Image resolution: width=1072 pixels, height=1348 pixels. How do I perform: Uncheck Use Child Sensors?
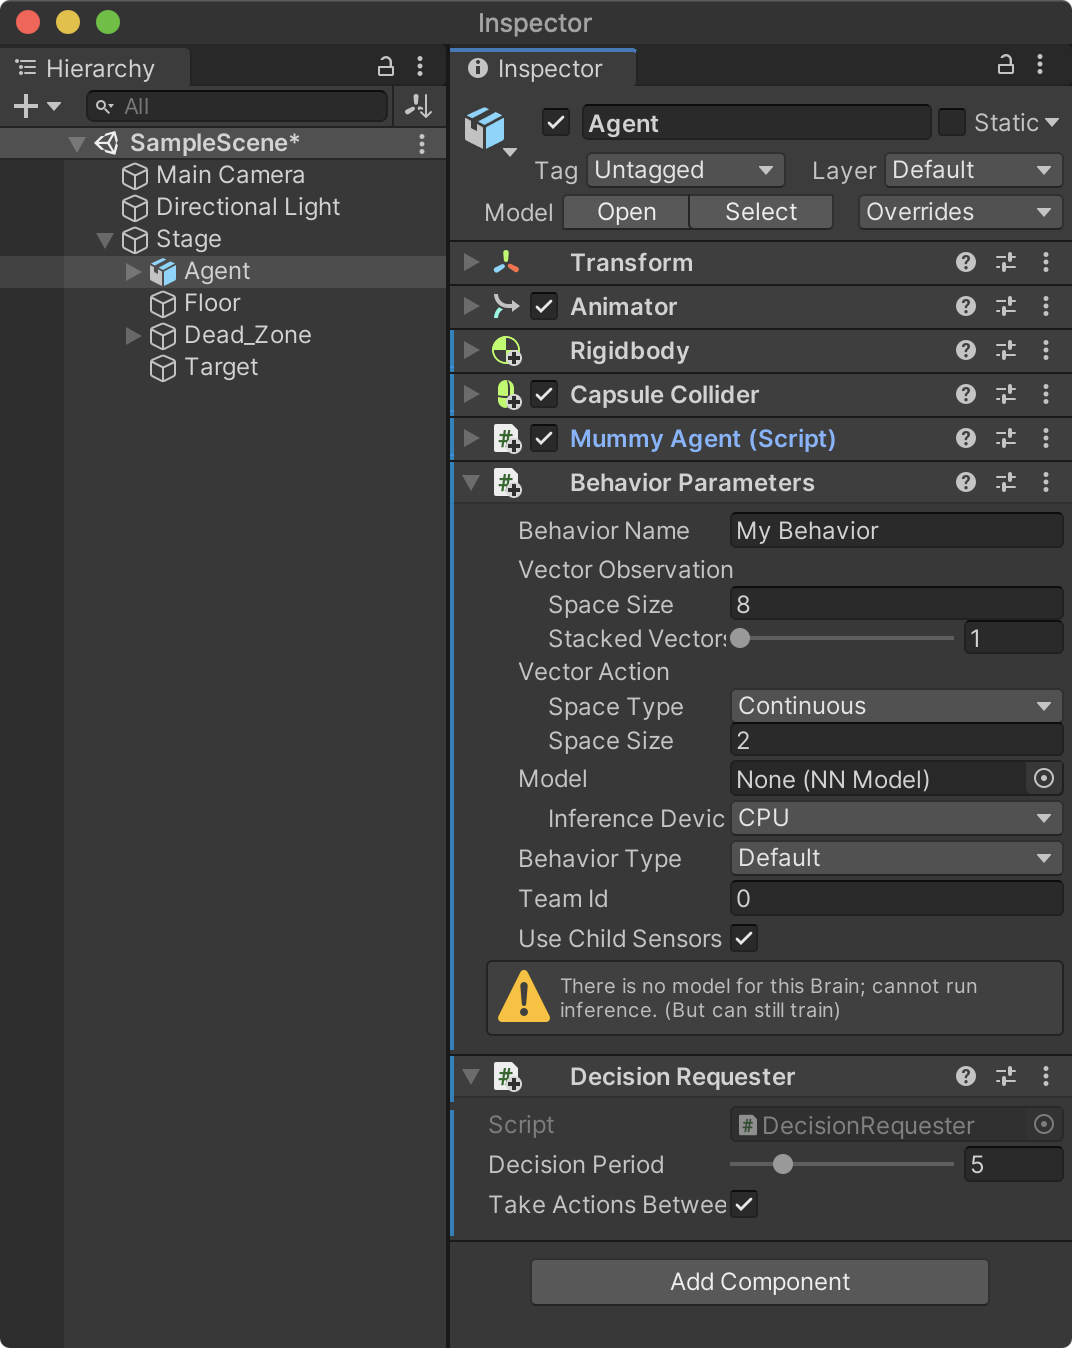(744, 938)
